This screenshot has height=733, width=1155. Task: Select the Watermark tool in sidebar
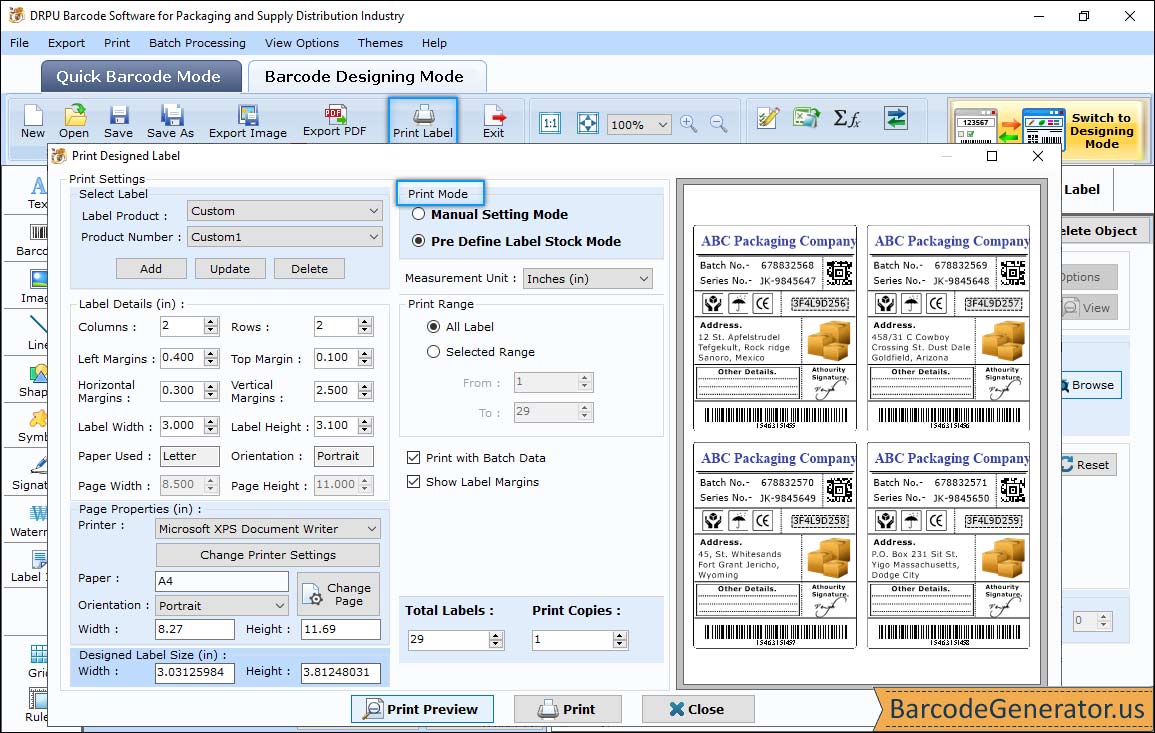coord(29,521)
